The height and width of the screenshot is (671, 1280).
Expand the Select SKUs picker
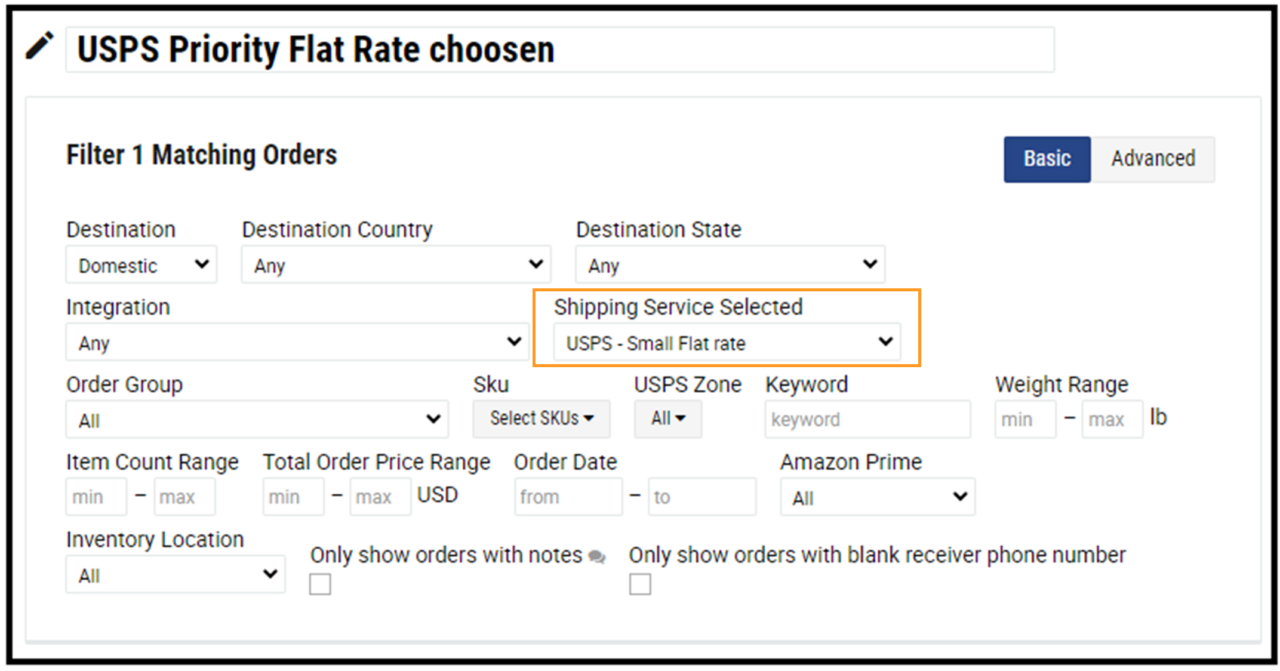[x=541, y=419]
